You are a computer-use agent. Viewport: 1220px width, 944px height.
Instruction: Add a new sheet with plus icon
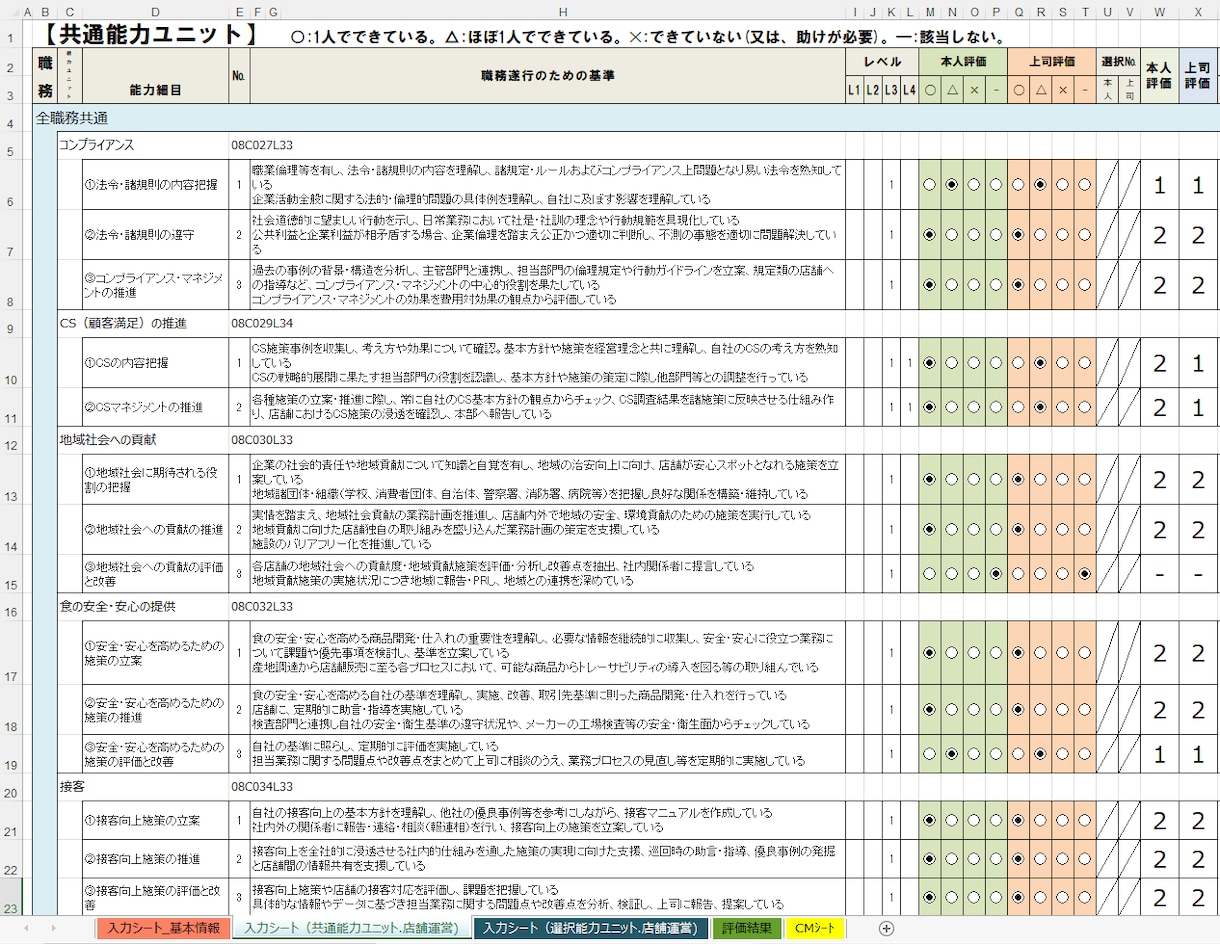click(886, 928)
